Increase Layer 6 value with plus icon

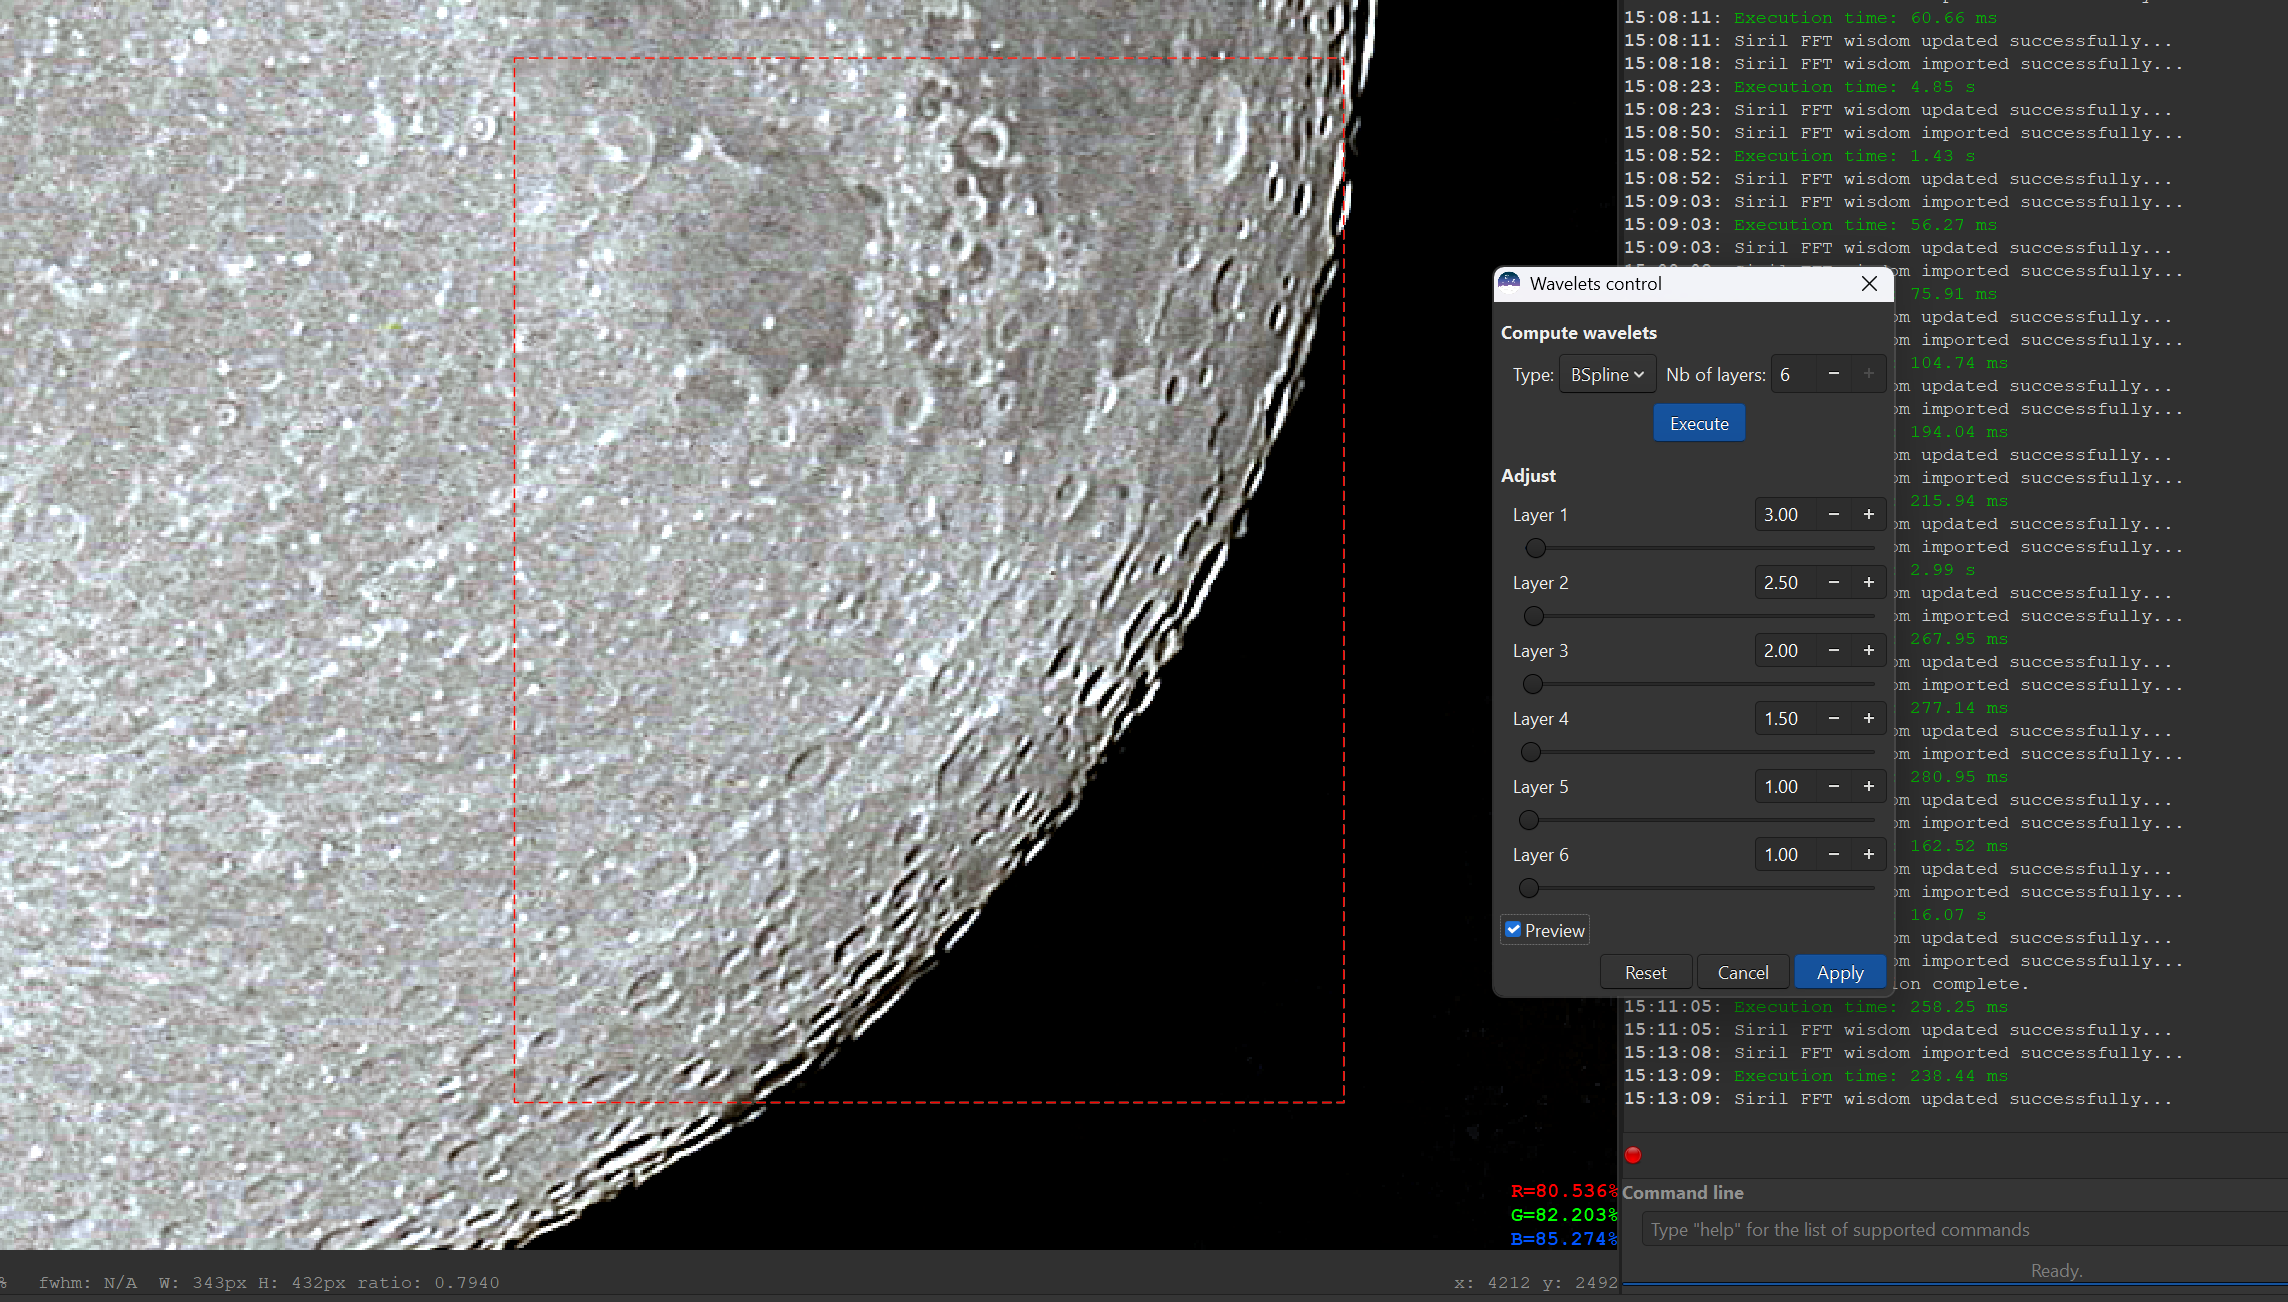tap(1868, 854)
